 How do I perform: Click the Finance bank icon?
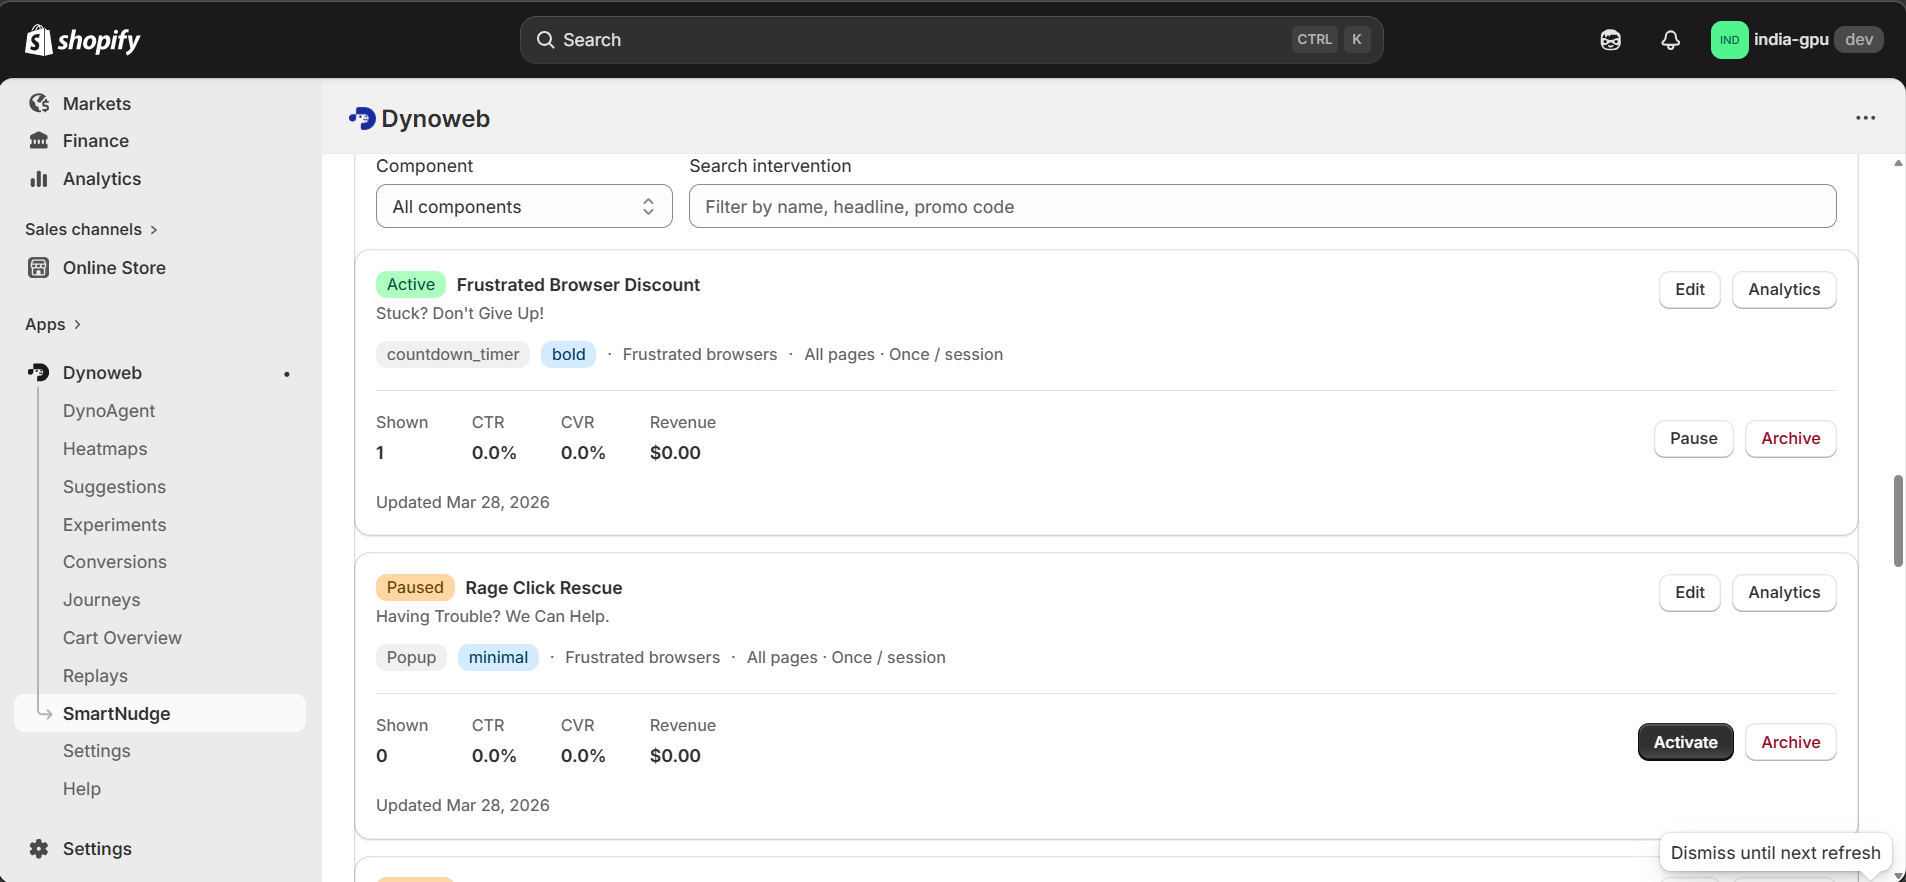point(39,141)
